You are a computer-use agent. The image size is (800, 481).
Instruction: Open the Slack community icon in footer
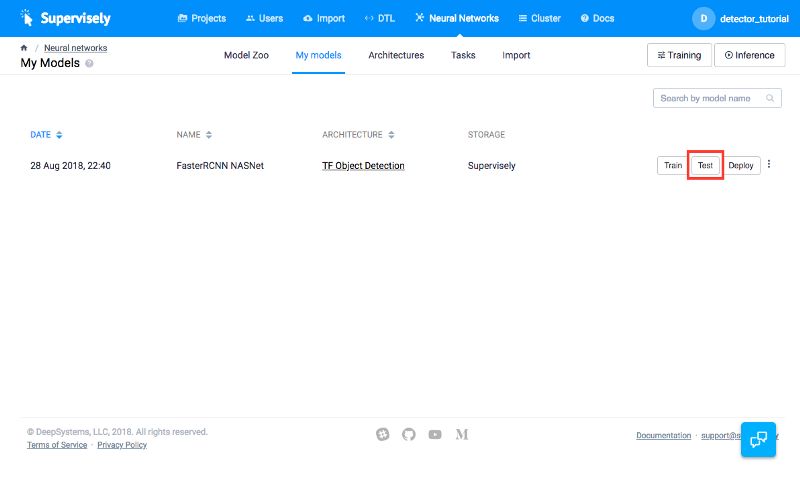pos(383,434)
